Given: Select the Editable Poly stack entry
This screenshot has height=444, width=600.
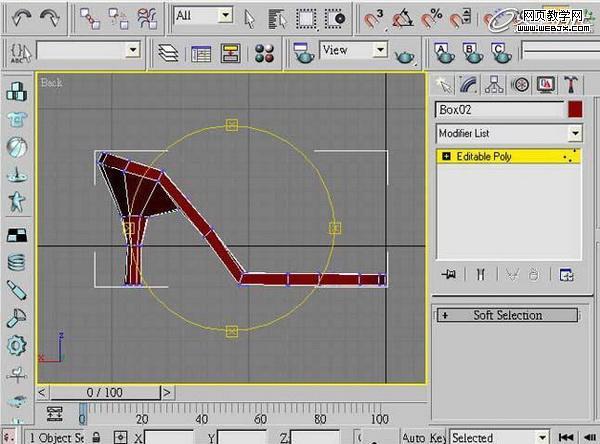Looking at the screenshot, I should click(509, 157).
